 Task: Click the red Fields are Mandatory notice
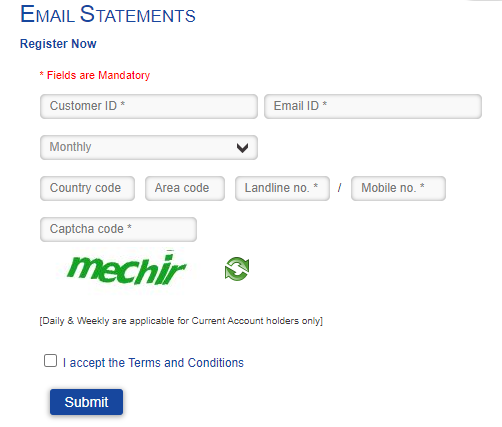[95, 75]
